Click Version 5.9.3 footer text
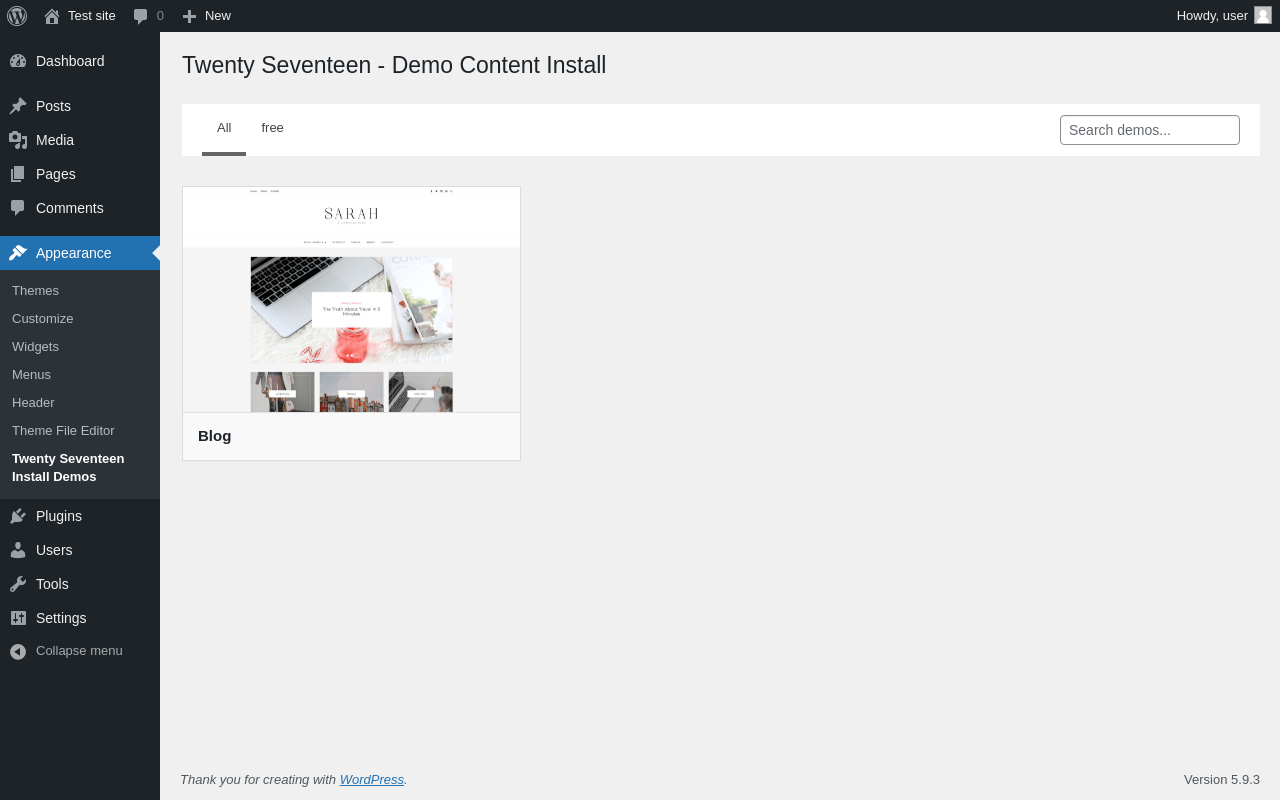Screen dimensions: 1280x800 [x=1222, y=779]
